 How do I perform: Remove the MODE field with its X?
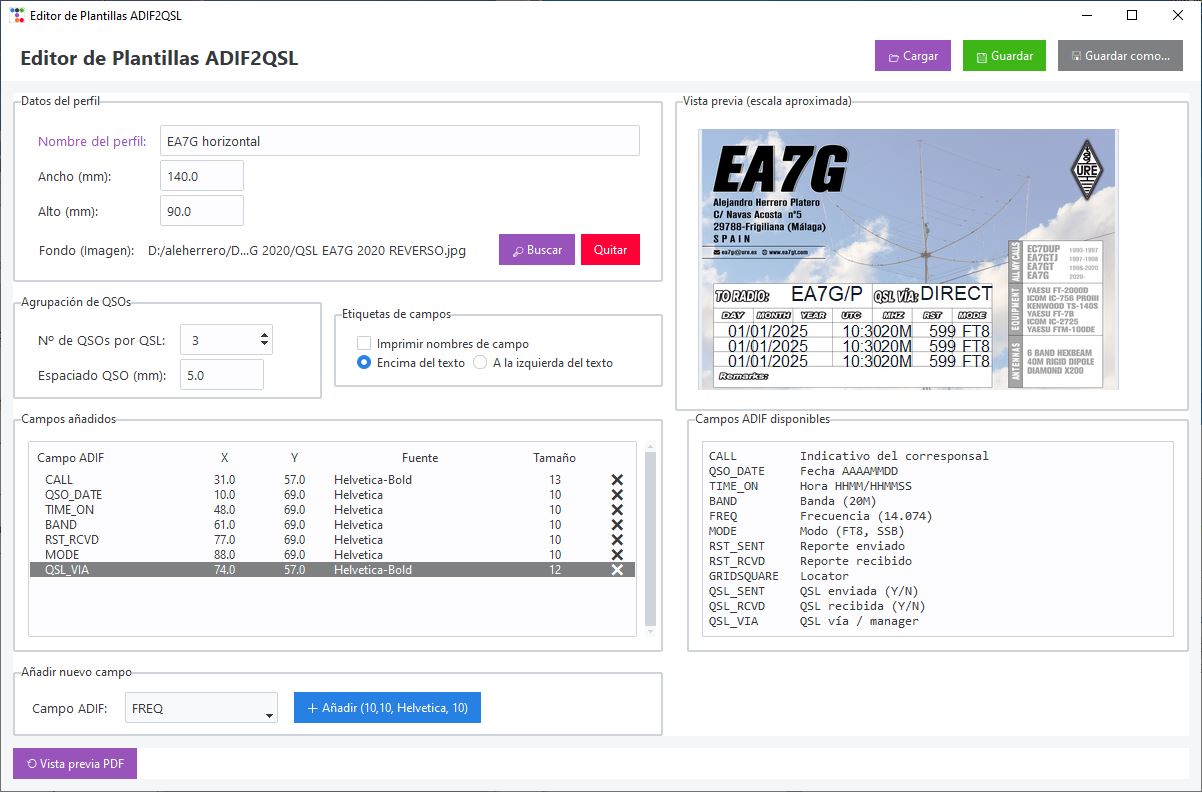(617, 555)
